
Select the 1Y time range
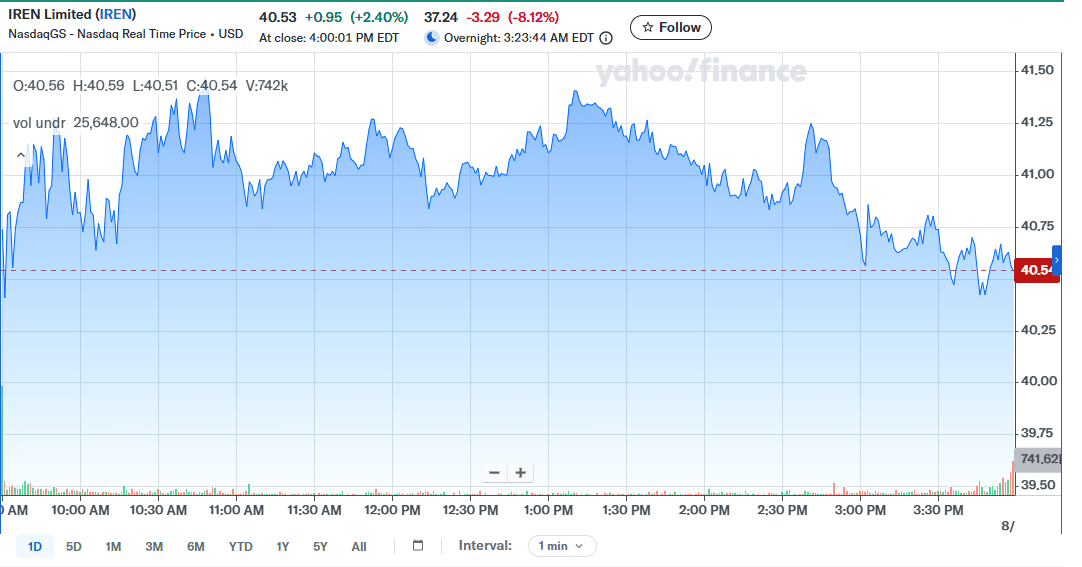(283, 546)
